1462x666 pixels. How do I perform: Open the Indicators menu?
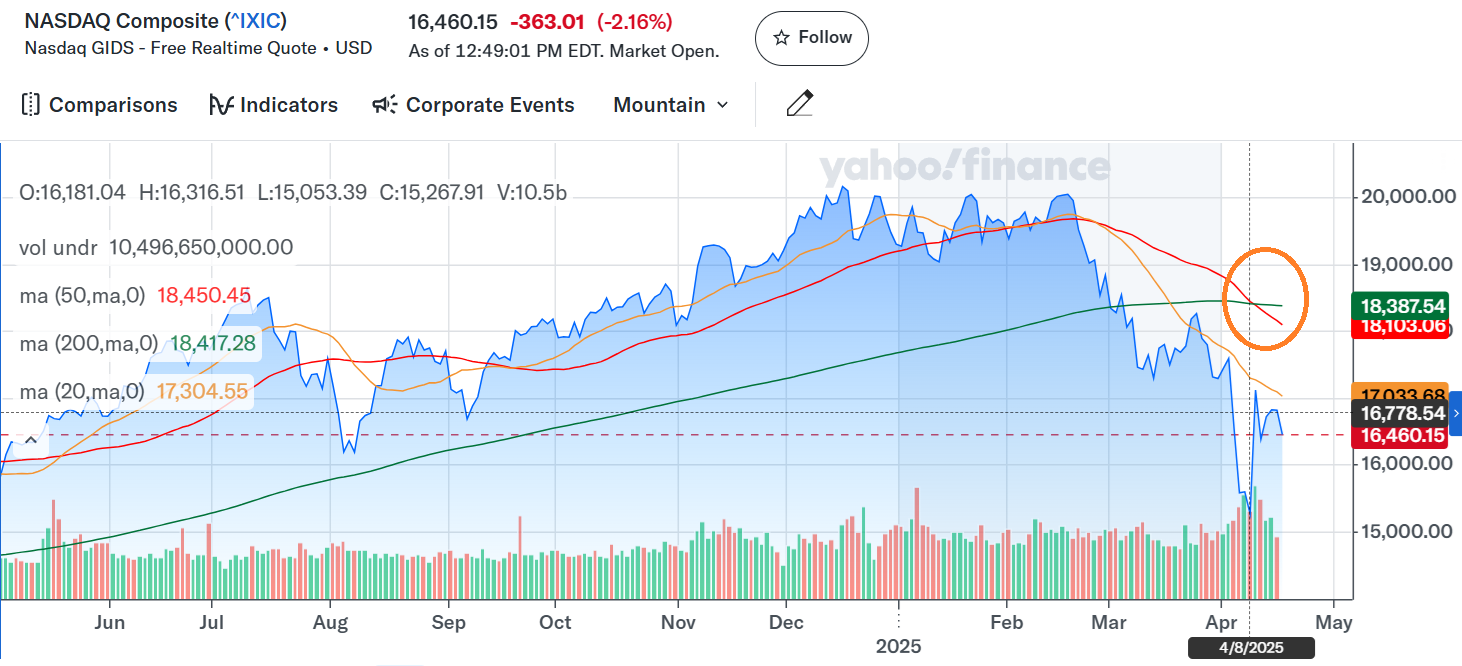click(x=273, y=105)
